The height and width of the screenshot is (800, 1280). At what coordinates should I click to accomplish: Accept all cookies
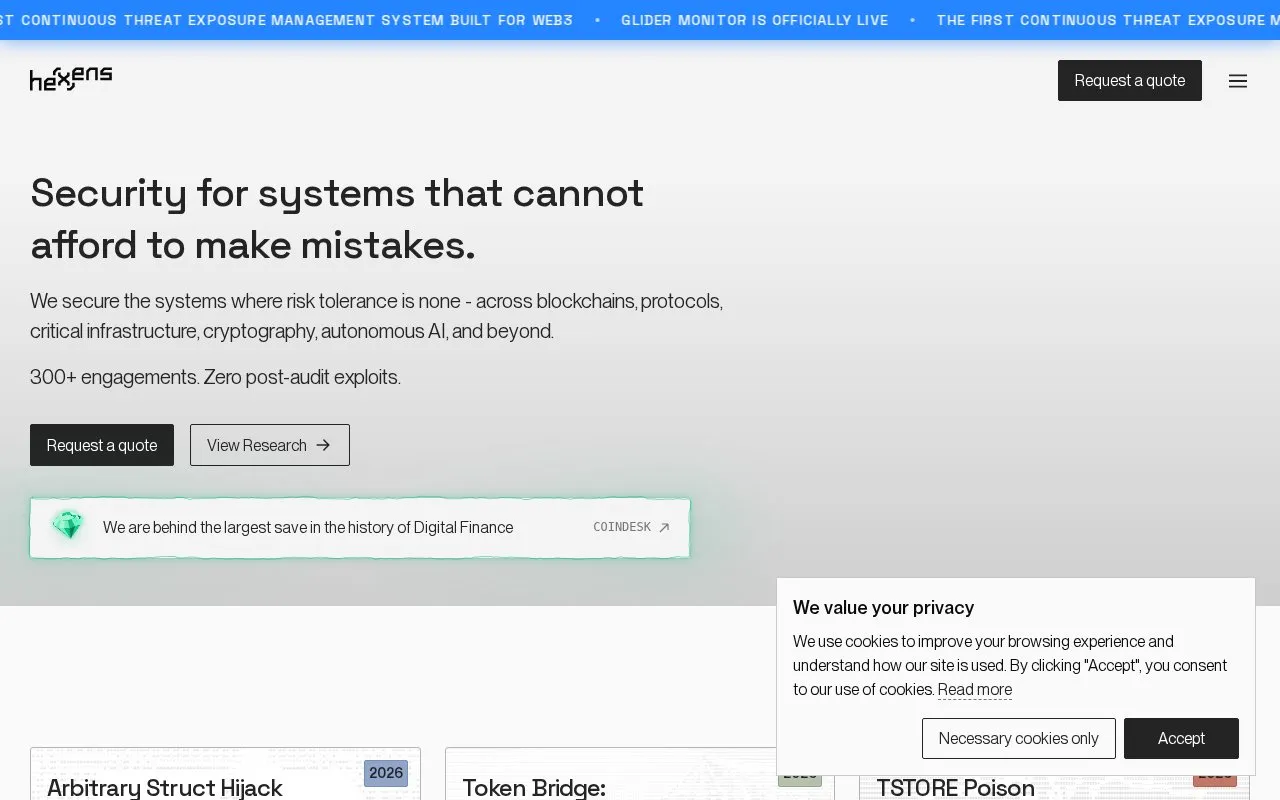click(1181, 738)
